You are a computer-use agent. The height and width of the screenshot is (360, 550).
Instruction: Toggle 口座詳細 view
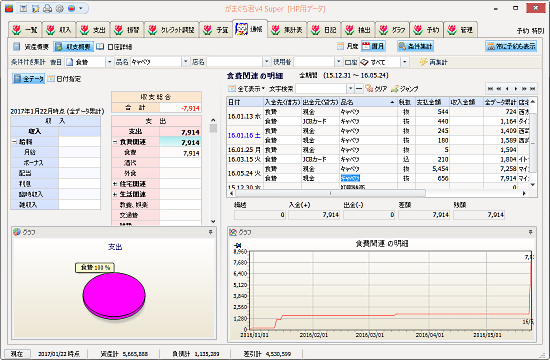click(114, 46)
